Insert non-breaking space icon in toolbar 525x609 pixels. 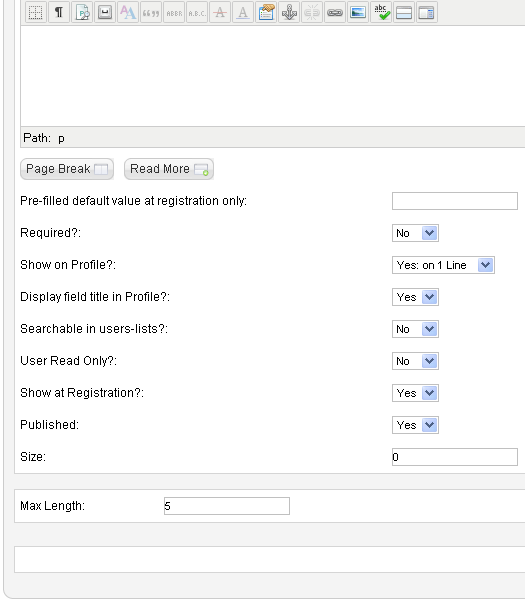click(105, 13)
